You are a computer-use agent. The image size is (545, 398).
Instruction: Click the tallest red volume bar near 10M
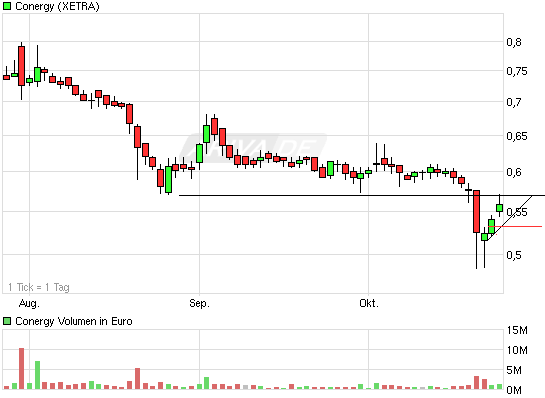tap(22, 368)
